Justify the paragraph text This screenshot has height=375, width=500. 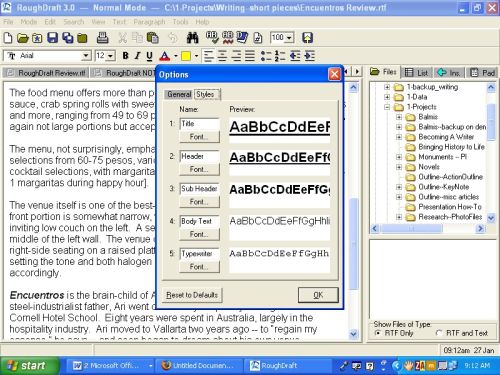[x=250, y=56]
